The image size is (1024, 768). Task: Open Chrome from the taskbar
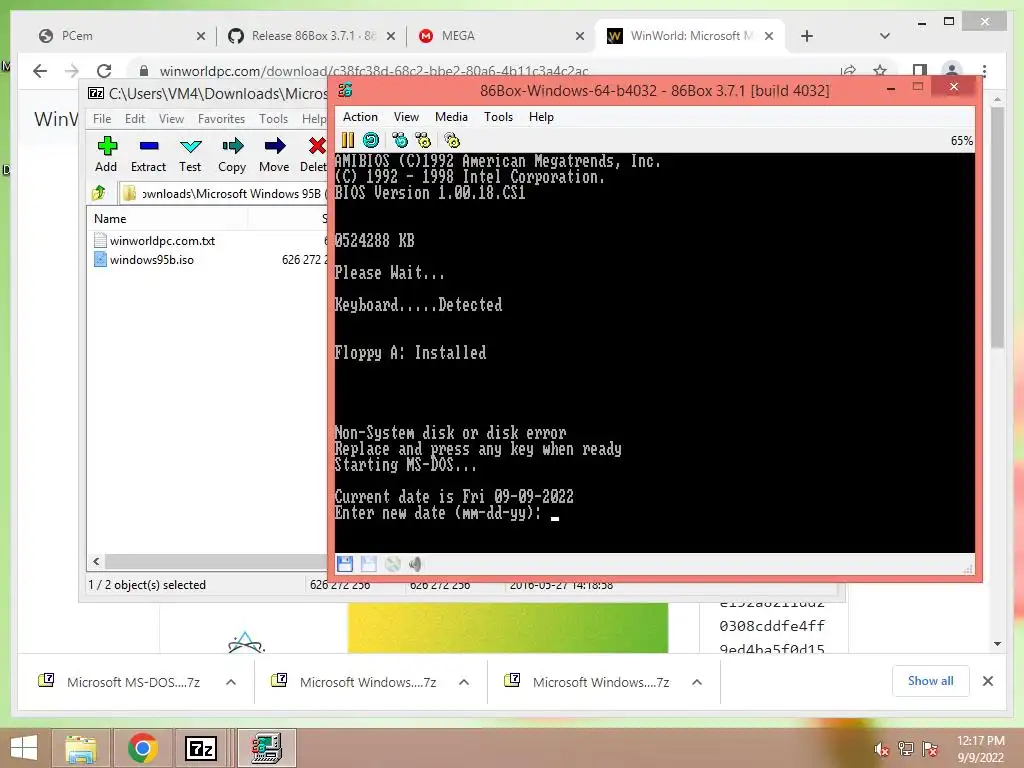(142, 748)
